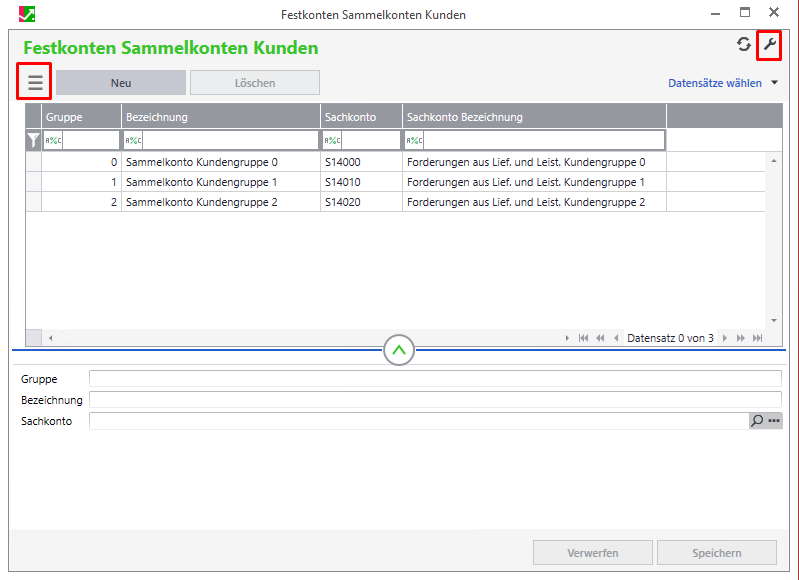Screen dimensions: 799x580
Task: Jump to the first record
Action: tap(583, 339)
